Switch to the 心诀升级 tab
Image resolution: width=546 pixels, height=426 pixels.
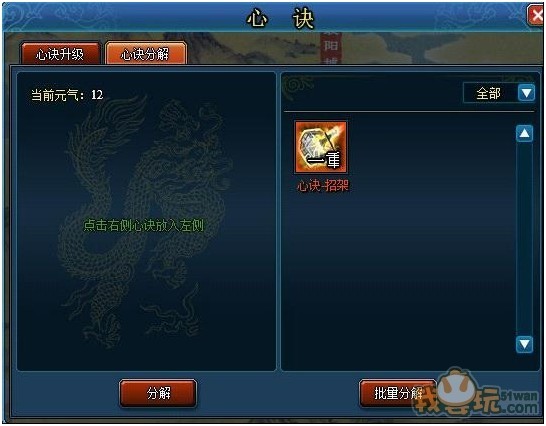[x=60, y=54]
